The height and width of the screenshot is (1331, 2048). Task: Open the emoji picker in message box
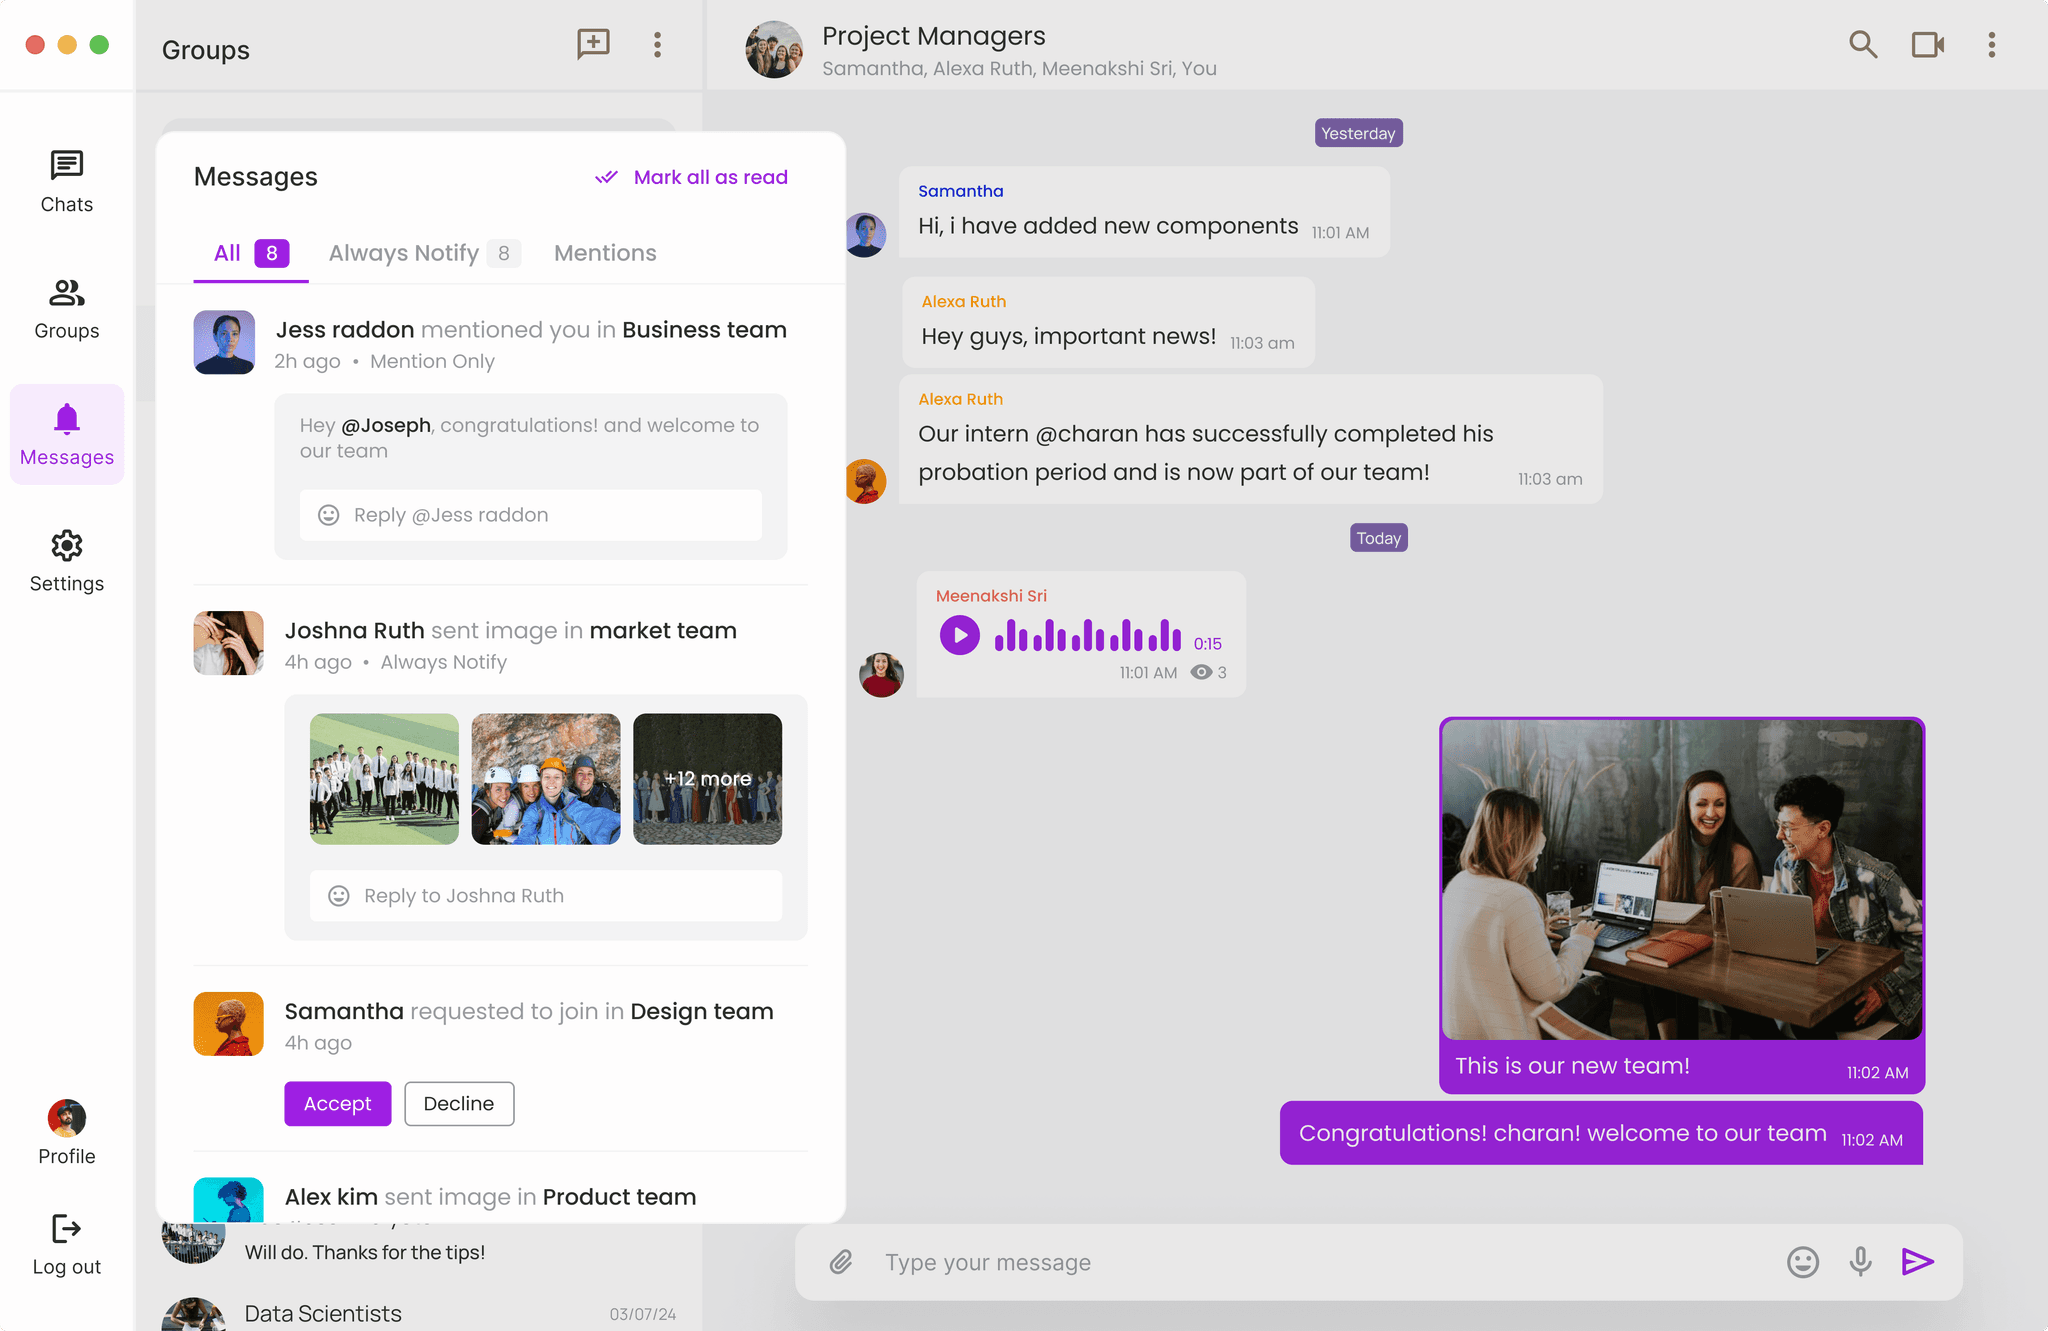(x=1802, y=1262)
